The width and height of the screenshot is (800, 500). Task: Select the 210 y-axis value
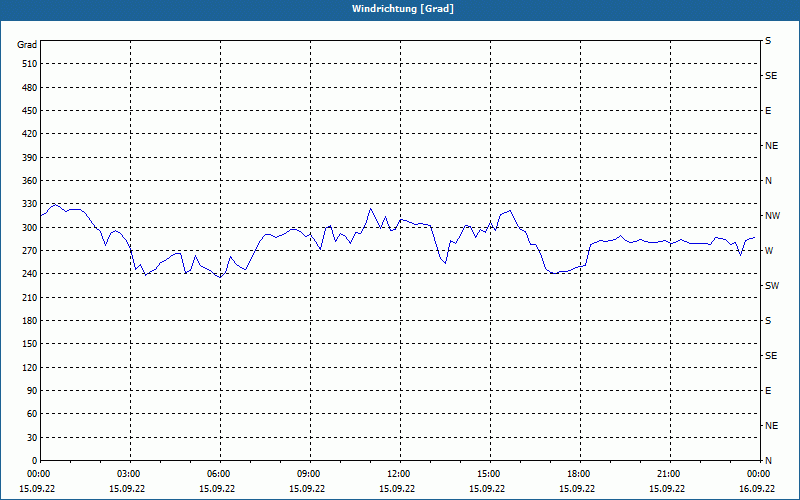click(29, 297)
